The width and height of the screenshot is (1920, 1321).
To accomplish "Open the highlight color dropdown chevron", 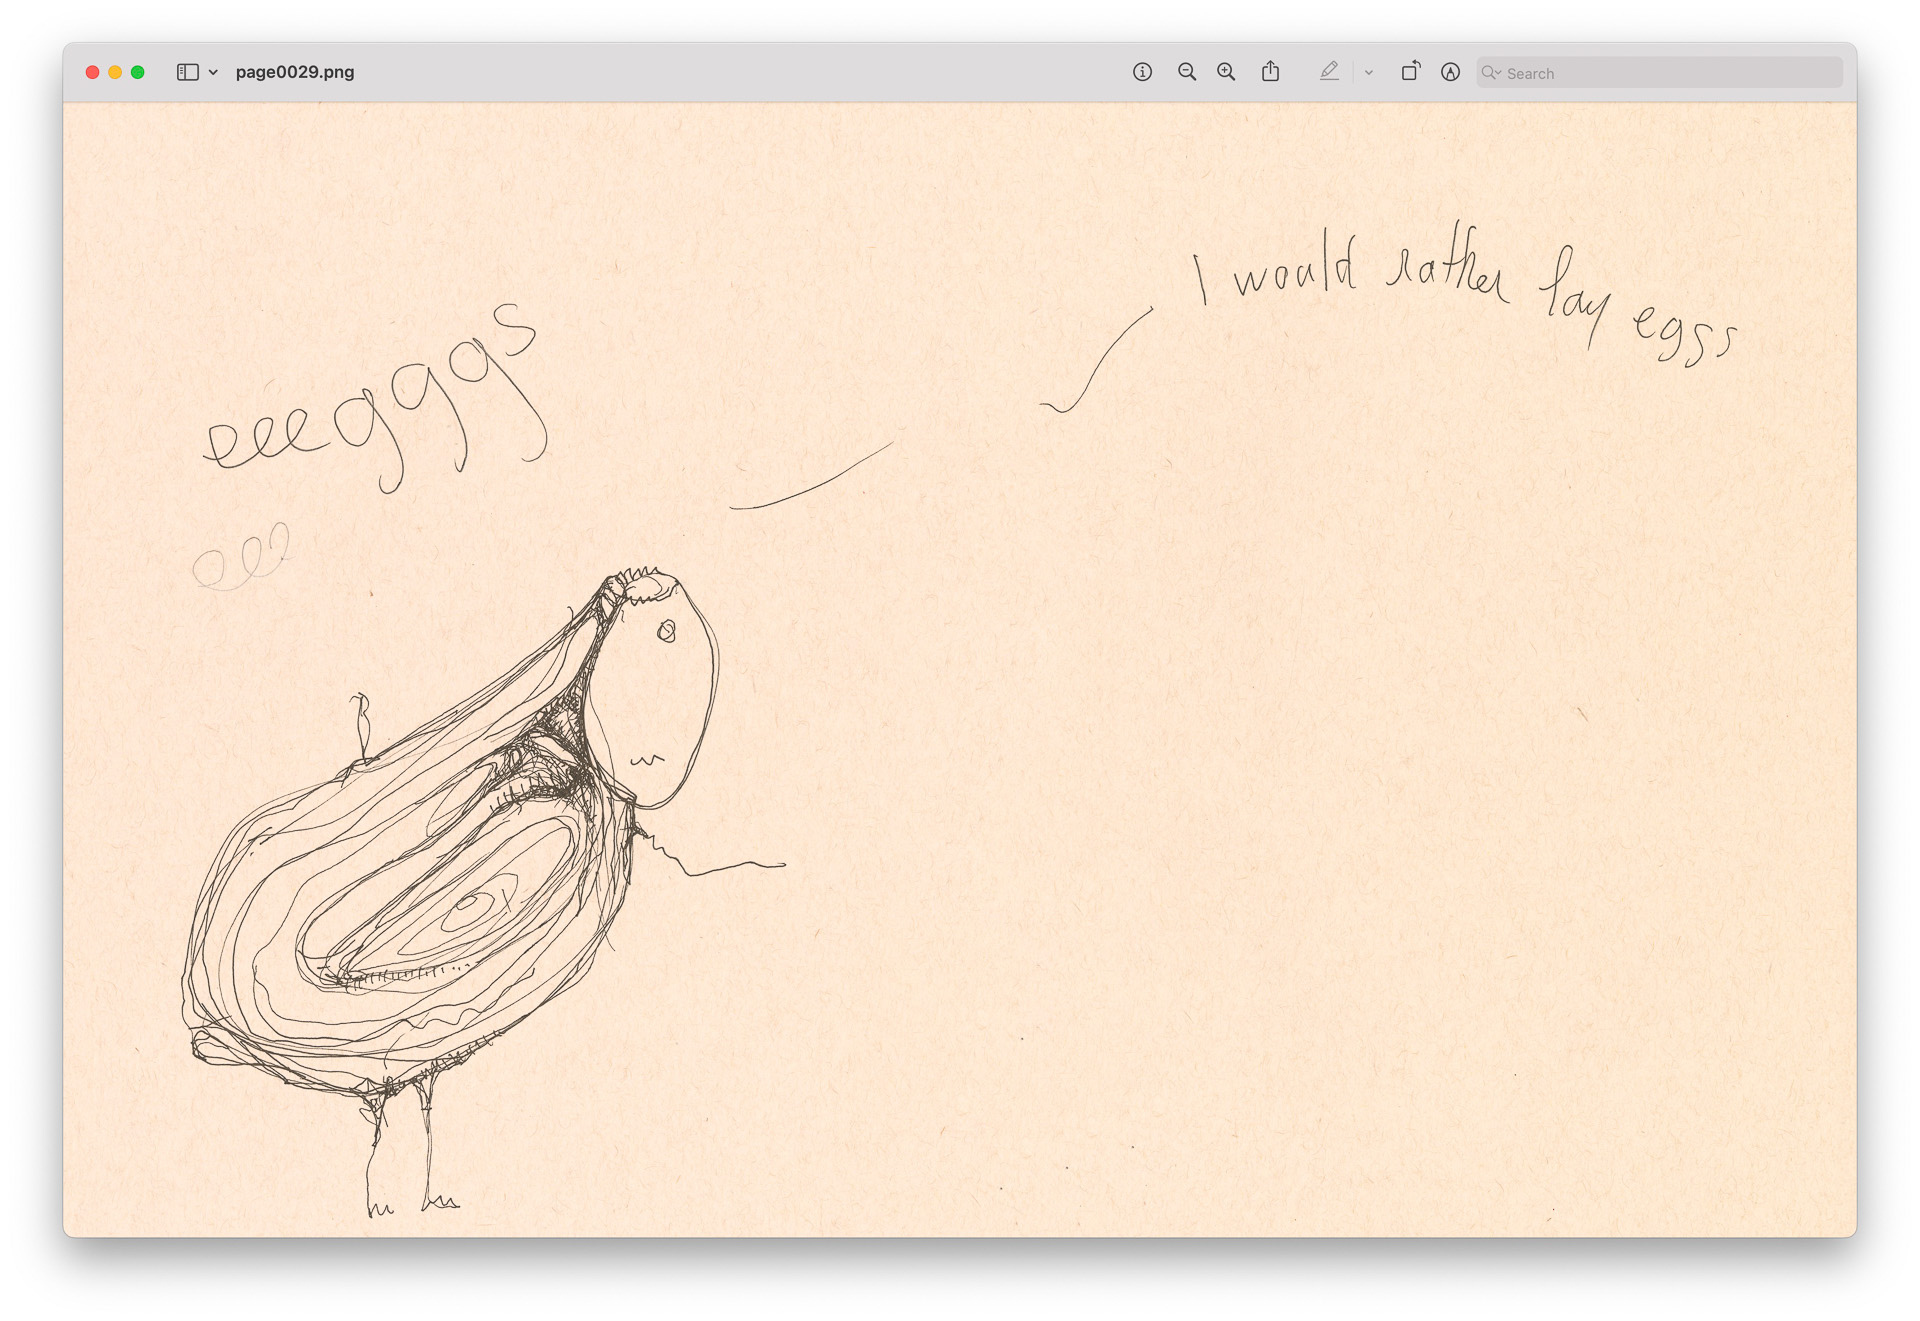I will pyautogui.click(x=1367, y=72).
